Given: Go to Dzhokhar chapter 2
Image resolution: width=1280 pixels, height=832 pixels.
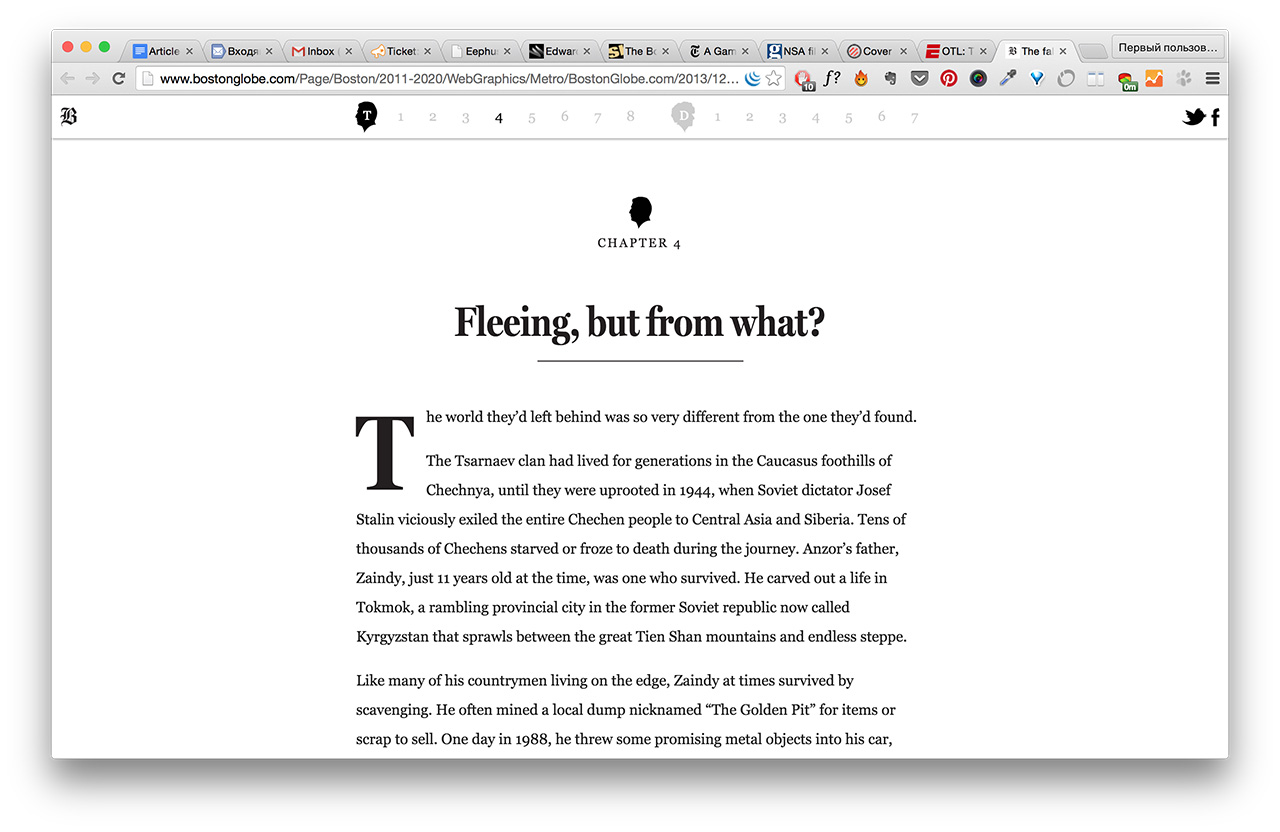Looking at the screenshot, I should pos(749,117).
